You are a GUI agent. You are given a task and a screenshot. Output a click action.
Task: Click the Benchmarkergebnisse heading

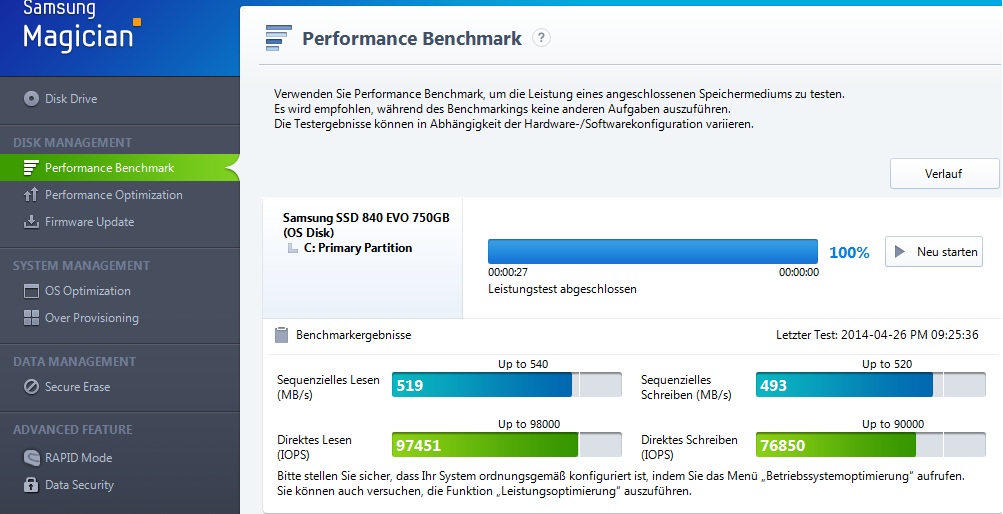tap(353, 335)
